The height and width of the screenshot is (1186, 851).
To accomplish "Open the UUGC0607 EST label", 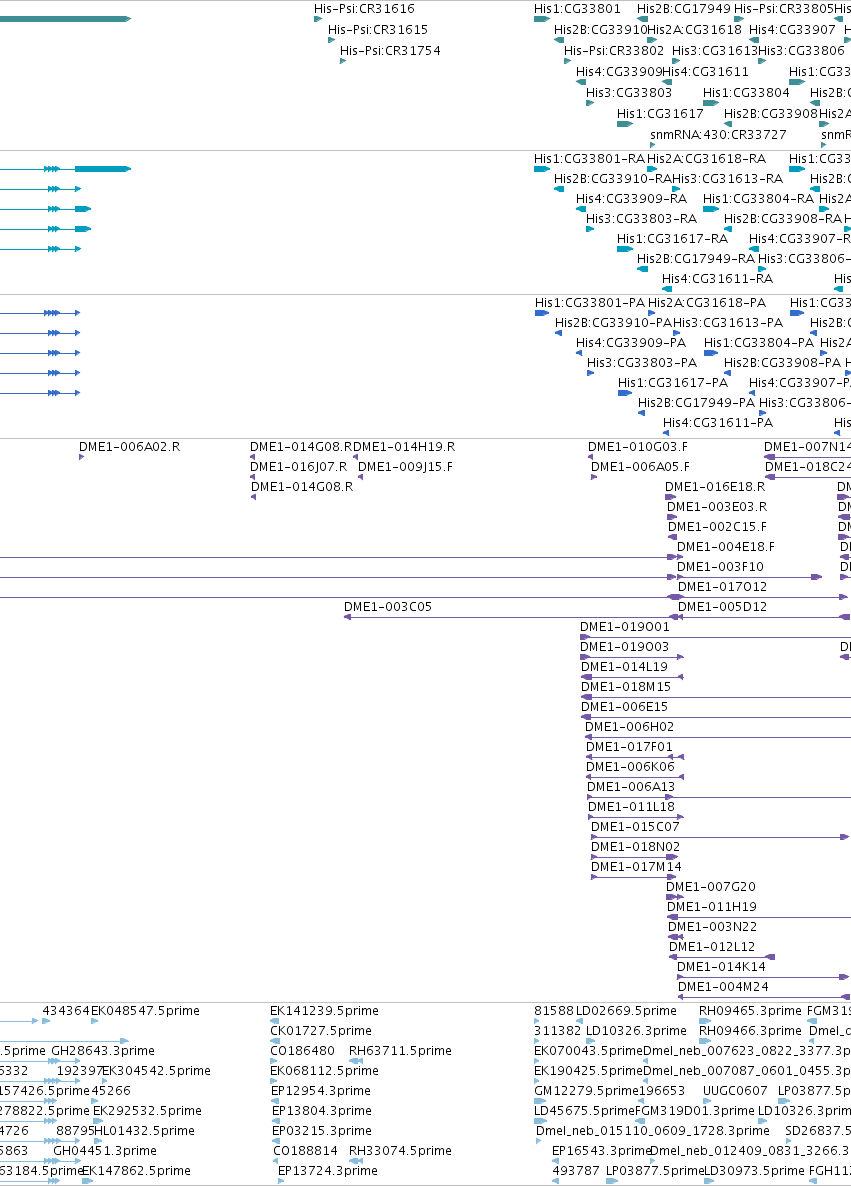I will 735,1091.
